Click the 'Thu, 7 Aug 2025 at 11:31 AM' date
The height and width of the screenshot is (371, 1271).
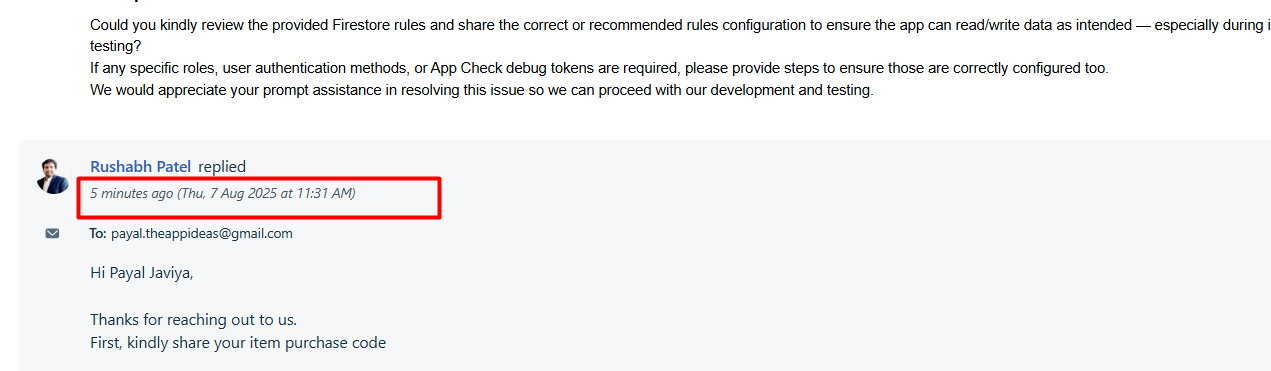point(266,193)
